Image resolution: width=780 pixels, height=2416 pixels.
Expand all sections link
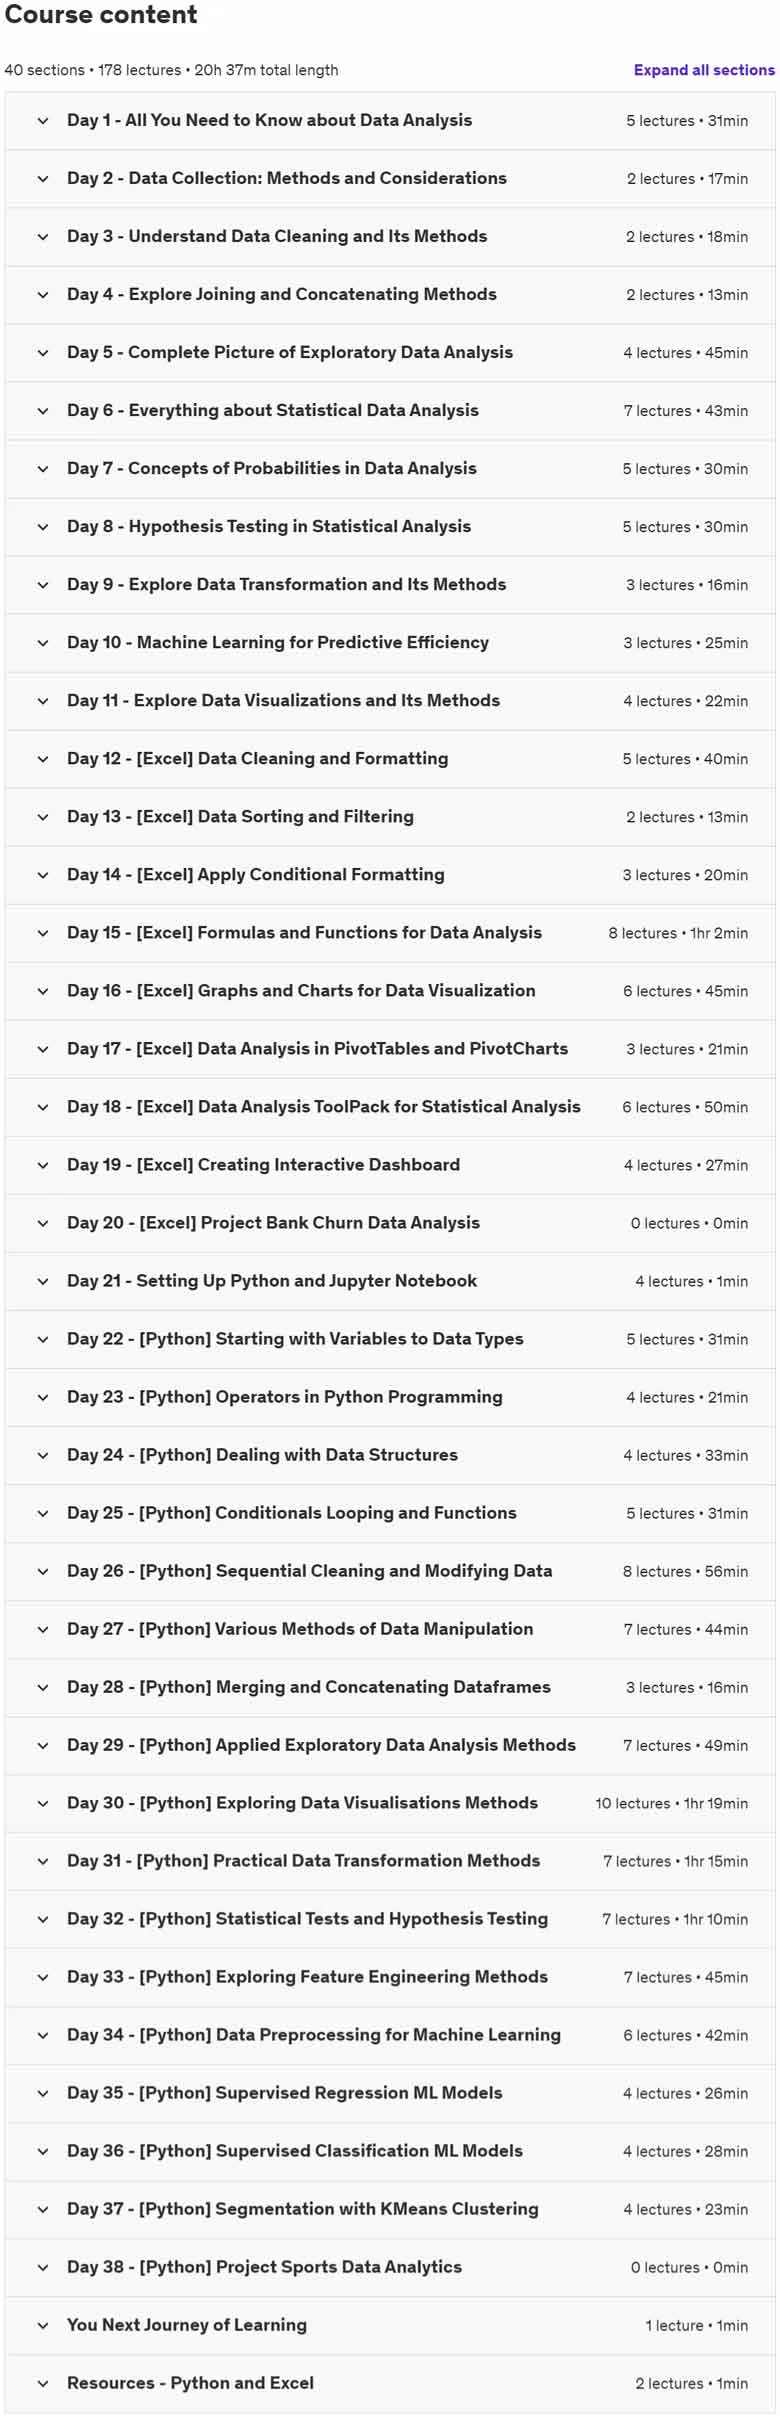pyautogui.click(x=704, y=70)
